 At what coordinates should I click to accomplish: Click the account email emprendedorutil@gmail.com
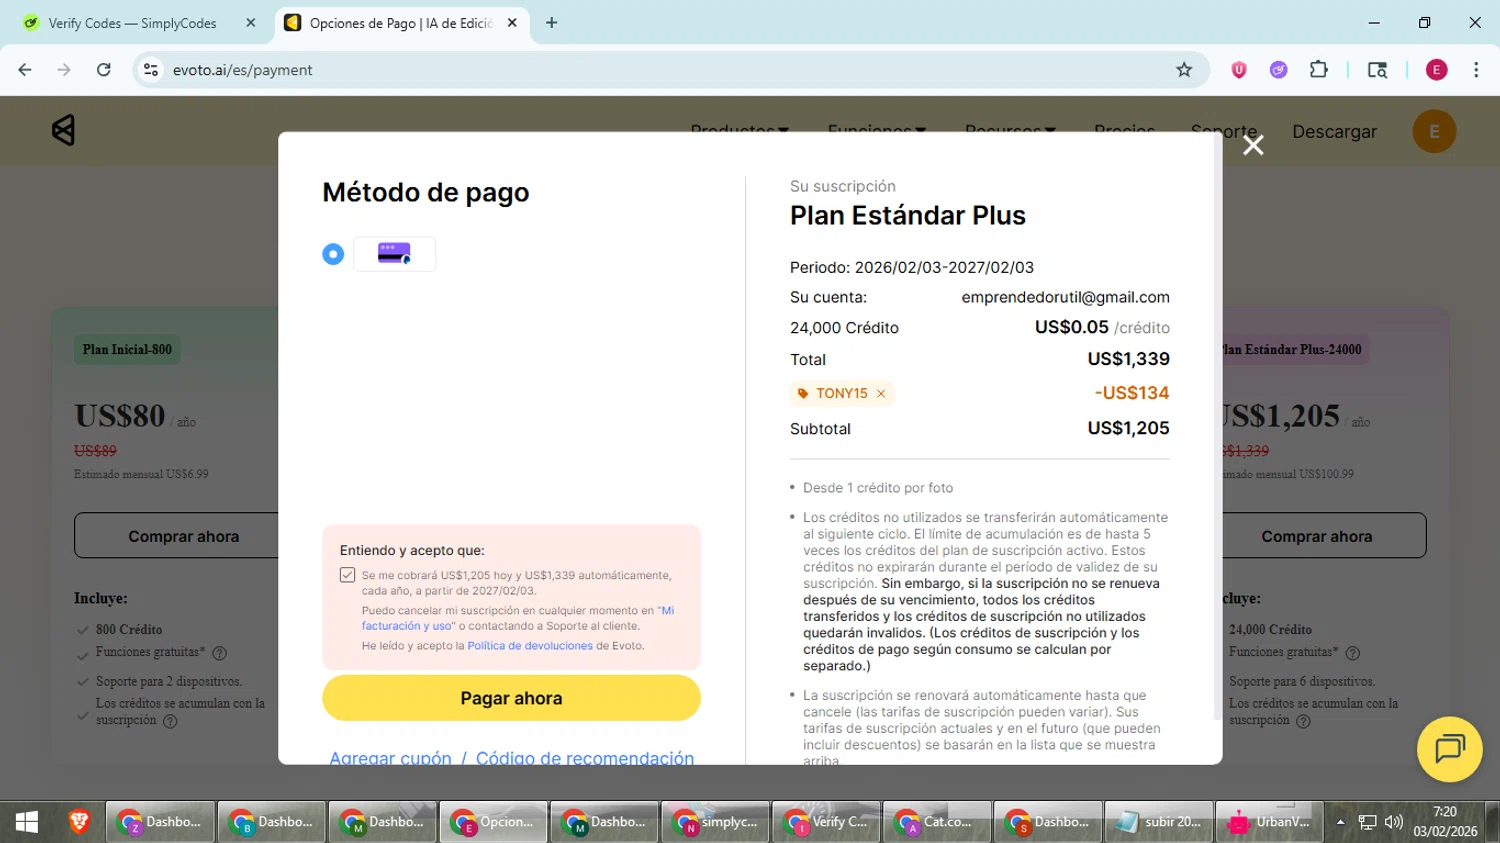coord(1065,297)
